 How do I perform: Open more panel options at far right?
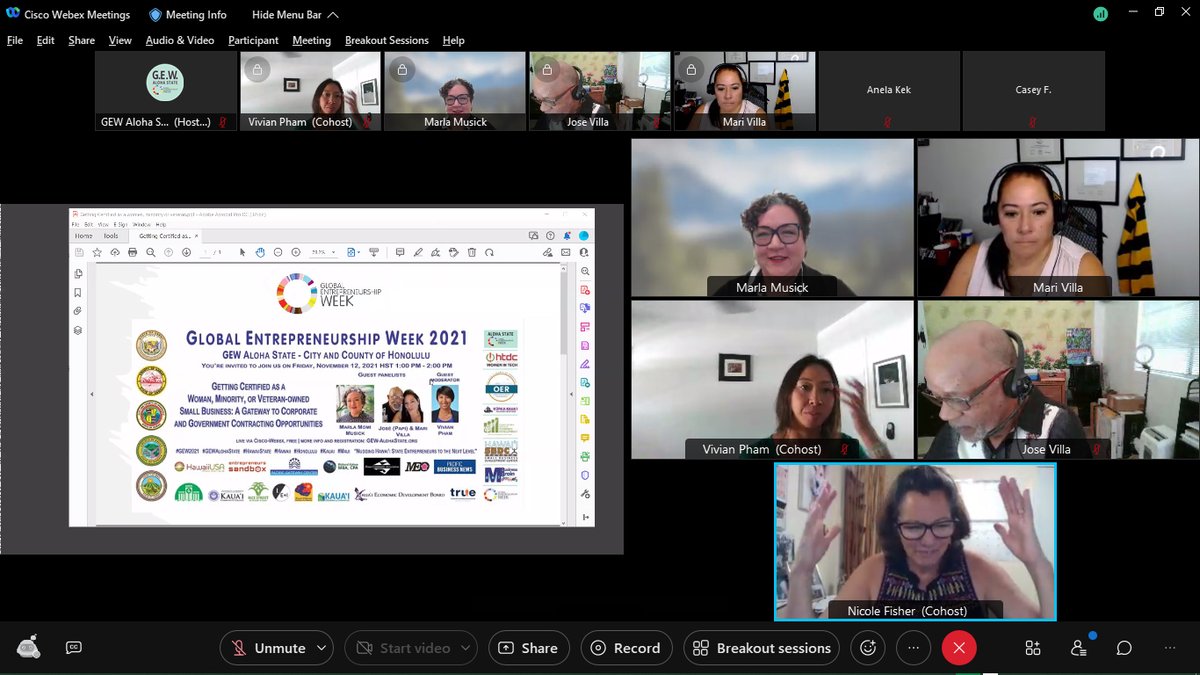point(1170,648)
